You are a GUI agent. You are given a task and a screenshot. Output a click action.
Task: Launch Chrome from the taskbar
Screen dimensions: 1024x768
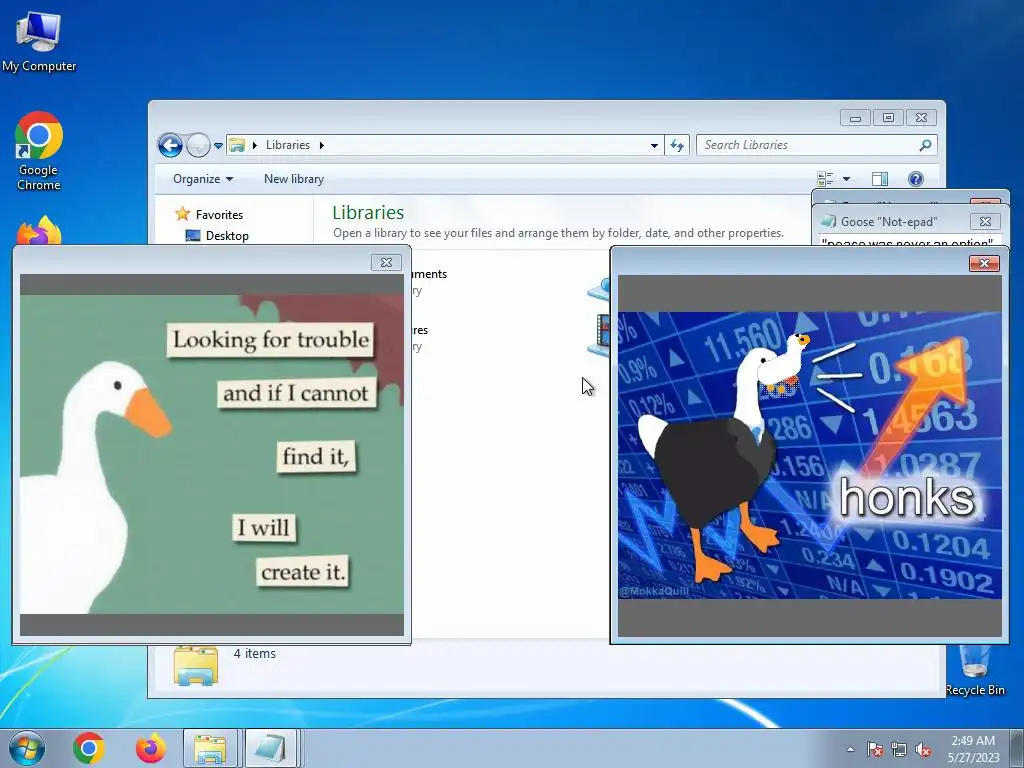89,748
